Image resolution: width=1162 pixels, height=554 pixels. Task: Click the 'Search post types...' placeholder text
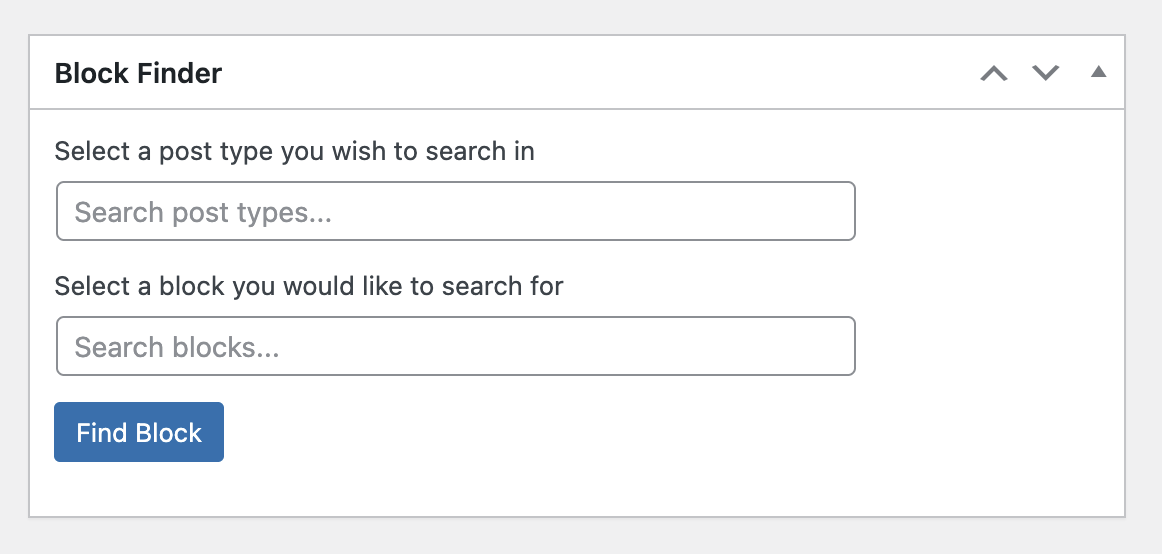pos(202,212)
